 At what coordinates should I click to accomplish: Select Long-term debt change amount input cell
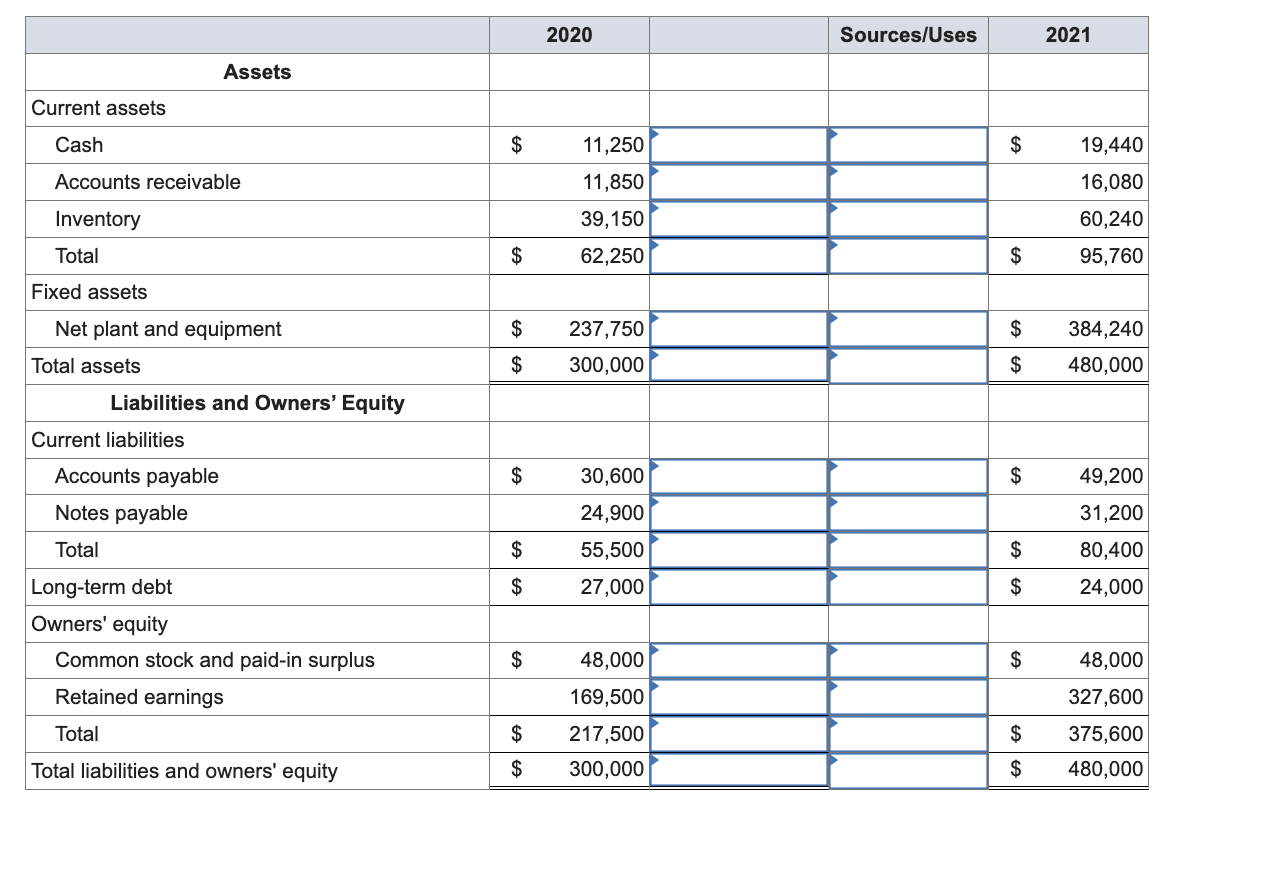pyautogui.click(x=739, y=587)
